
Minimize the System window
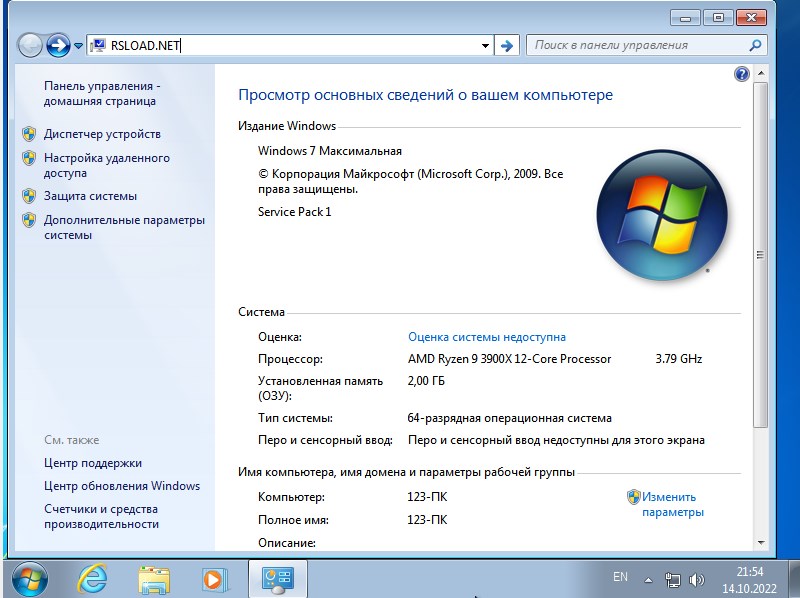coord(685,18)
